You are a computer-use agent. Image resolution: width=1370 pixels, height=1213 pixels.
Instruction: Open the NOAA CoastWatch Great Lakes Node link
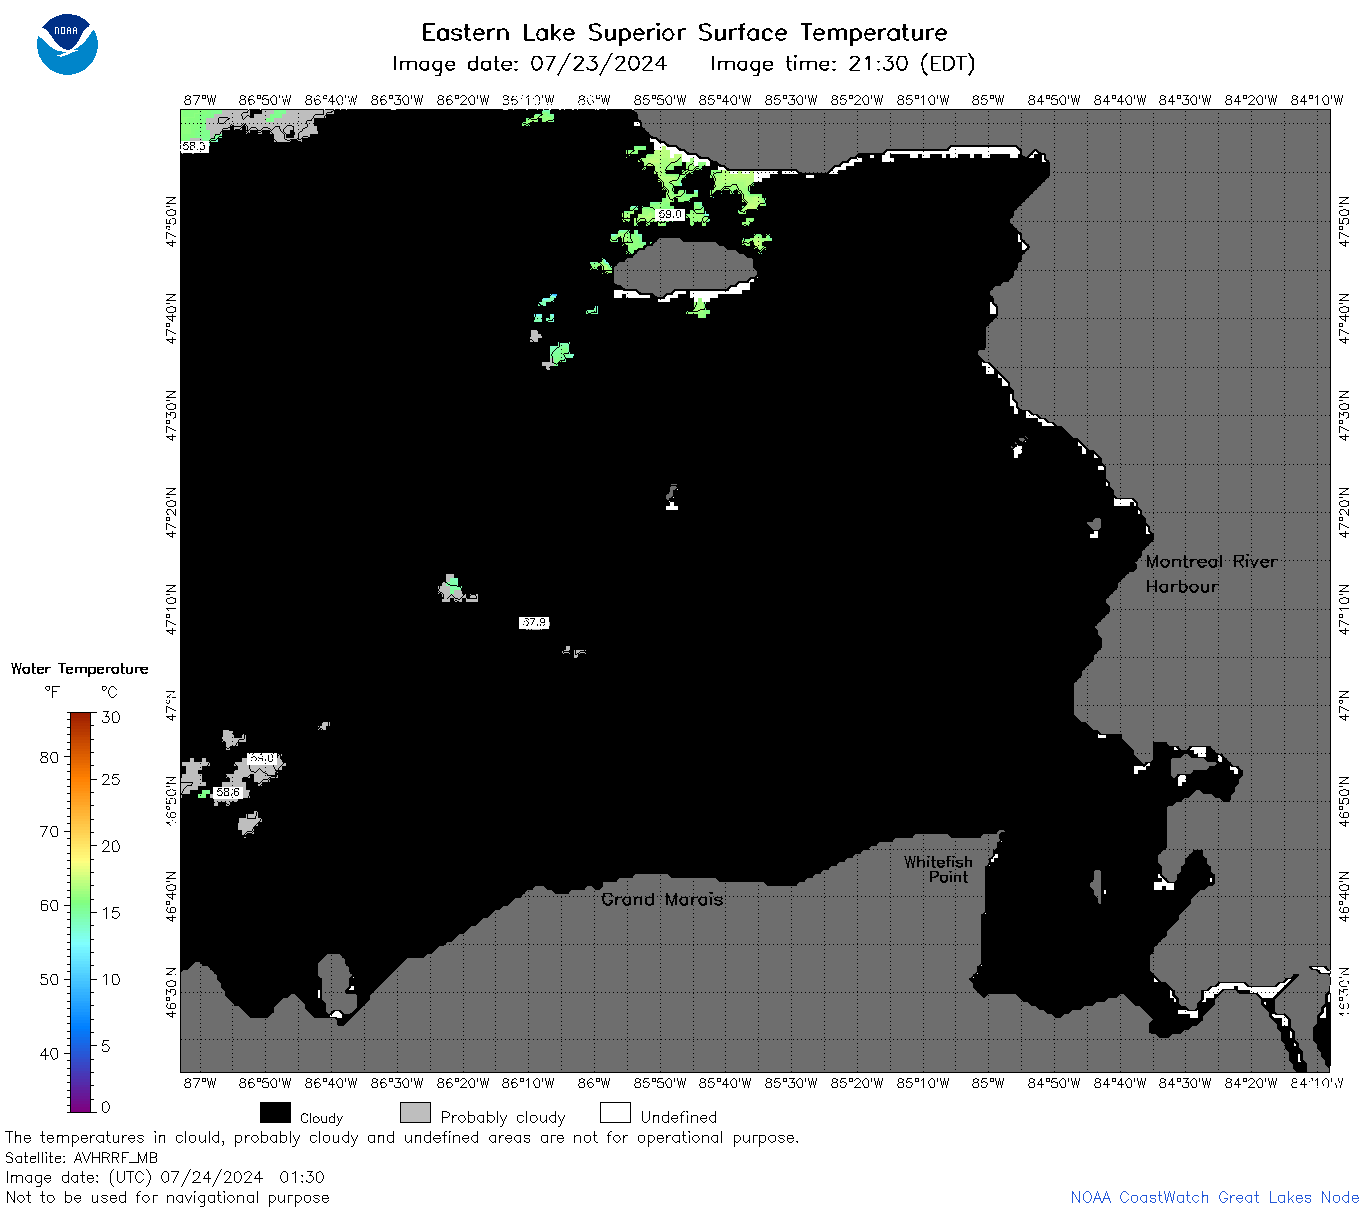pyautogui.click(x=1214, y=1197)
